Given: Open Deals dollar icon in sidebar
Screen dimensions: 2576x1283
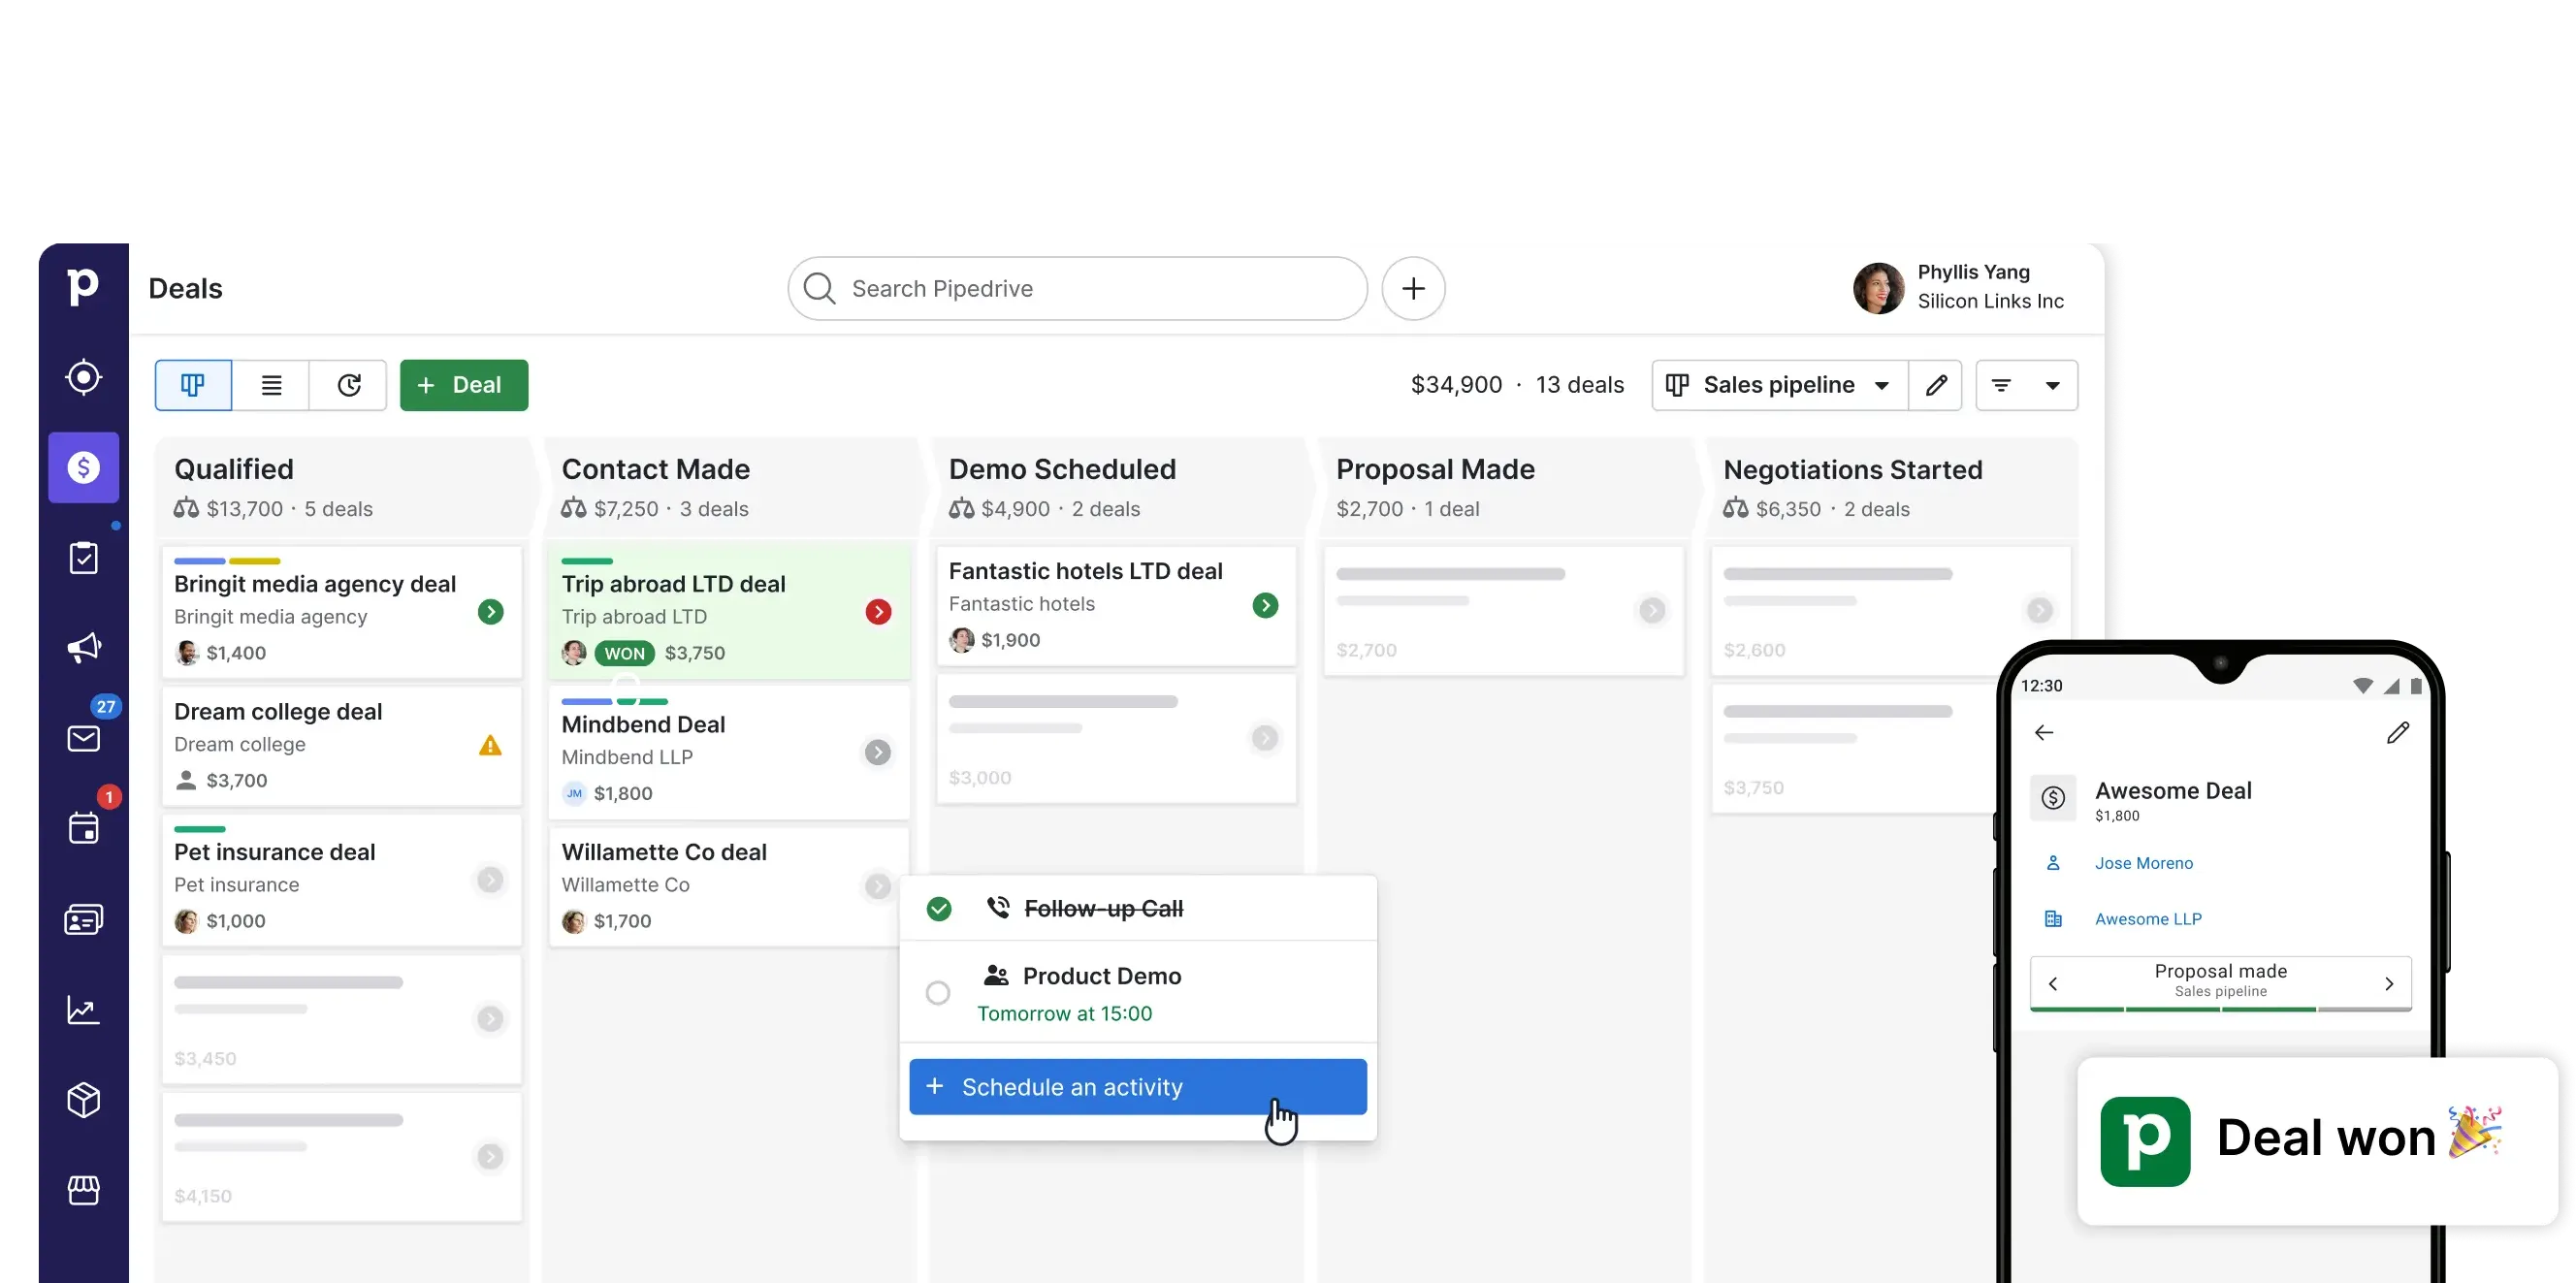Looking at the screenshot, I should click(83, 467).
